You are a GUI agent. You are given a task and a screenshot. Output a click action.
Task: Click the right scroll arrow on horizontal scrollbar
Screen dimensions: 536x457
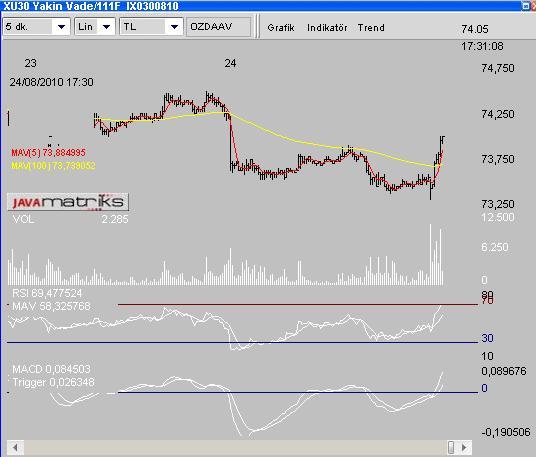click(x=464, y=447)
